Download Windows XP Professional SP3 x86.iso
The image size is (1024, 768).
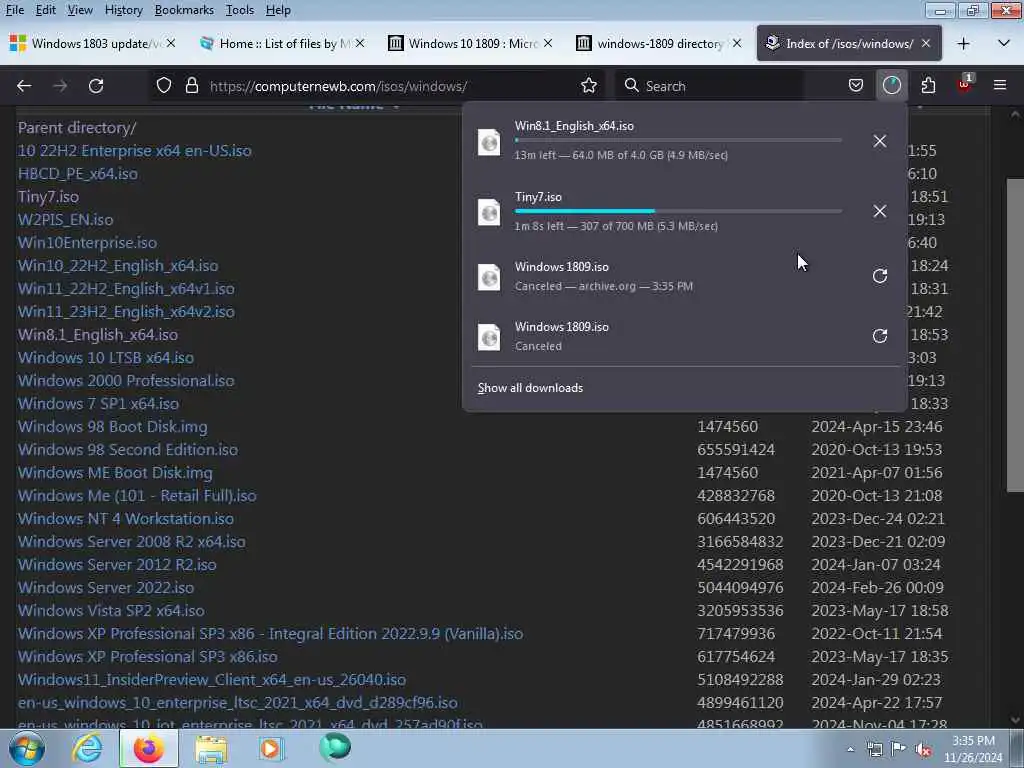click(x=148, y=656)
